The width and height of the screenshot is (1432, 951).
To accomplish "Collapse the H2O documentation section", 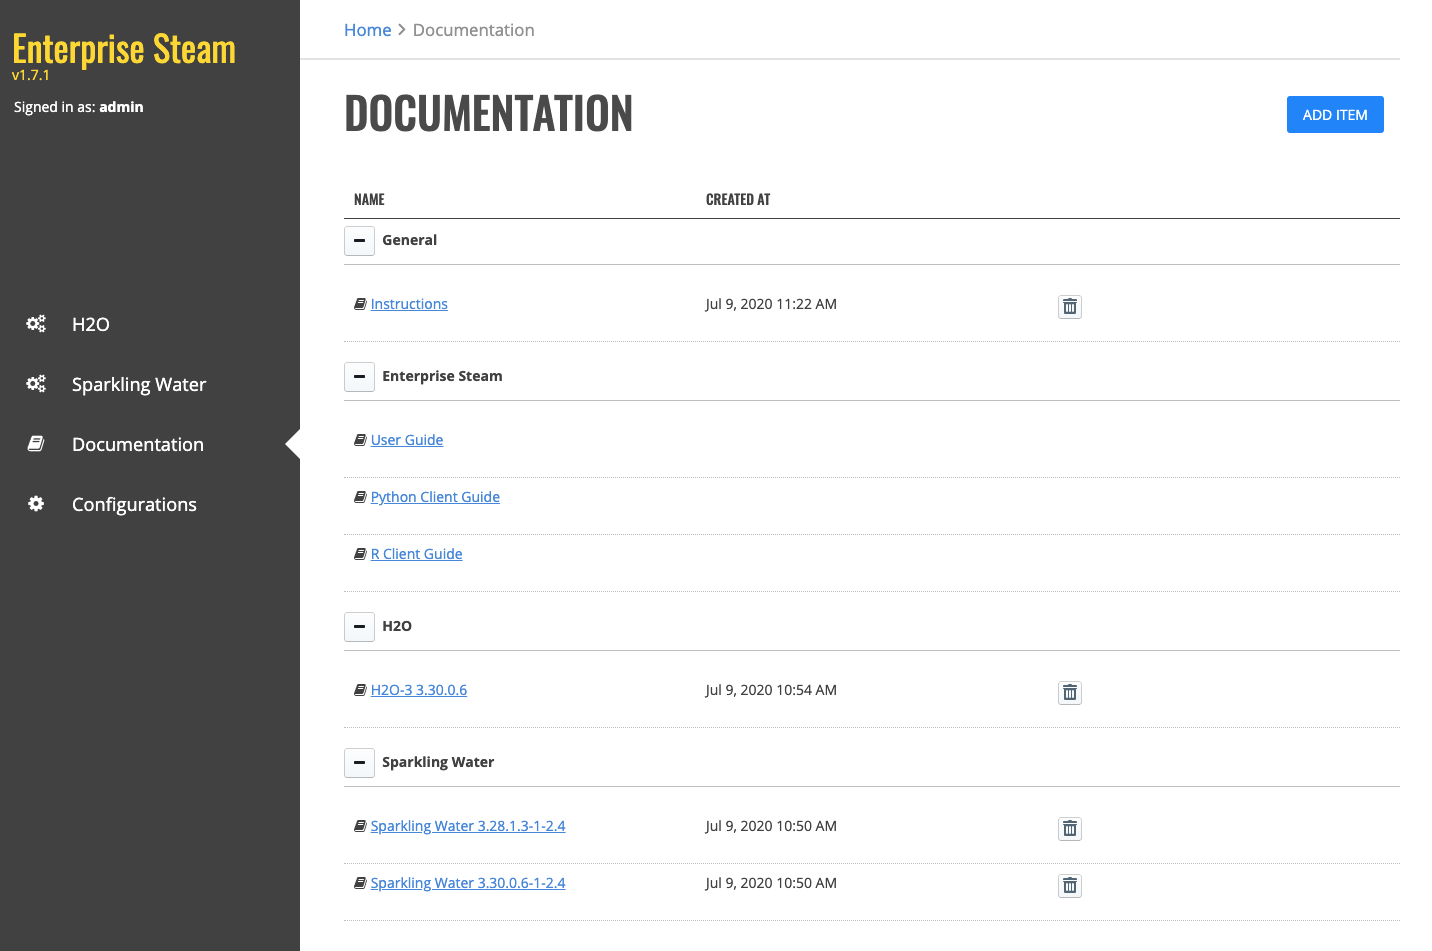I will [359, 627].
